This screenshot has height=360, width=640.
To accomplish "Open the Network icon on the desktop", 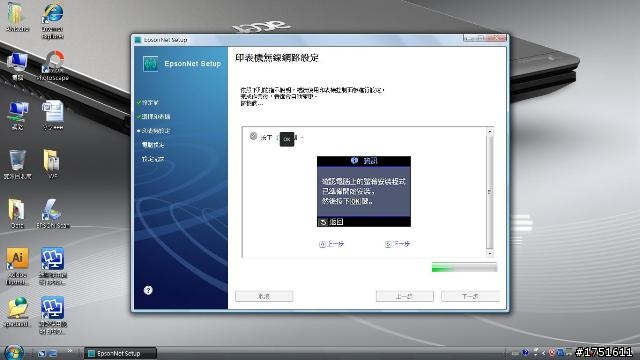I will point(17,115).
